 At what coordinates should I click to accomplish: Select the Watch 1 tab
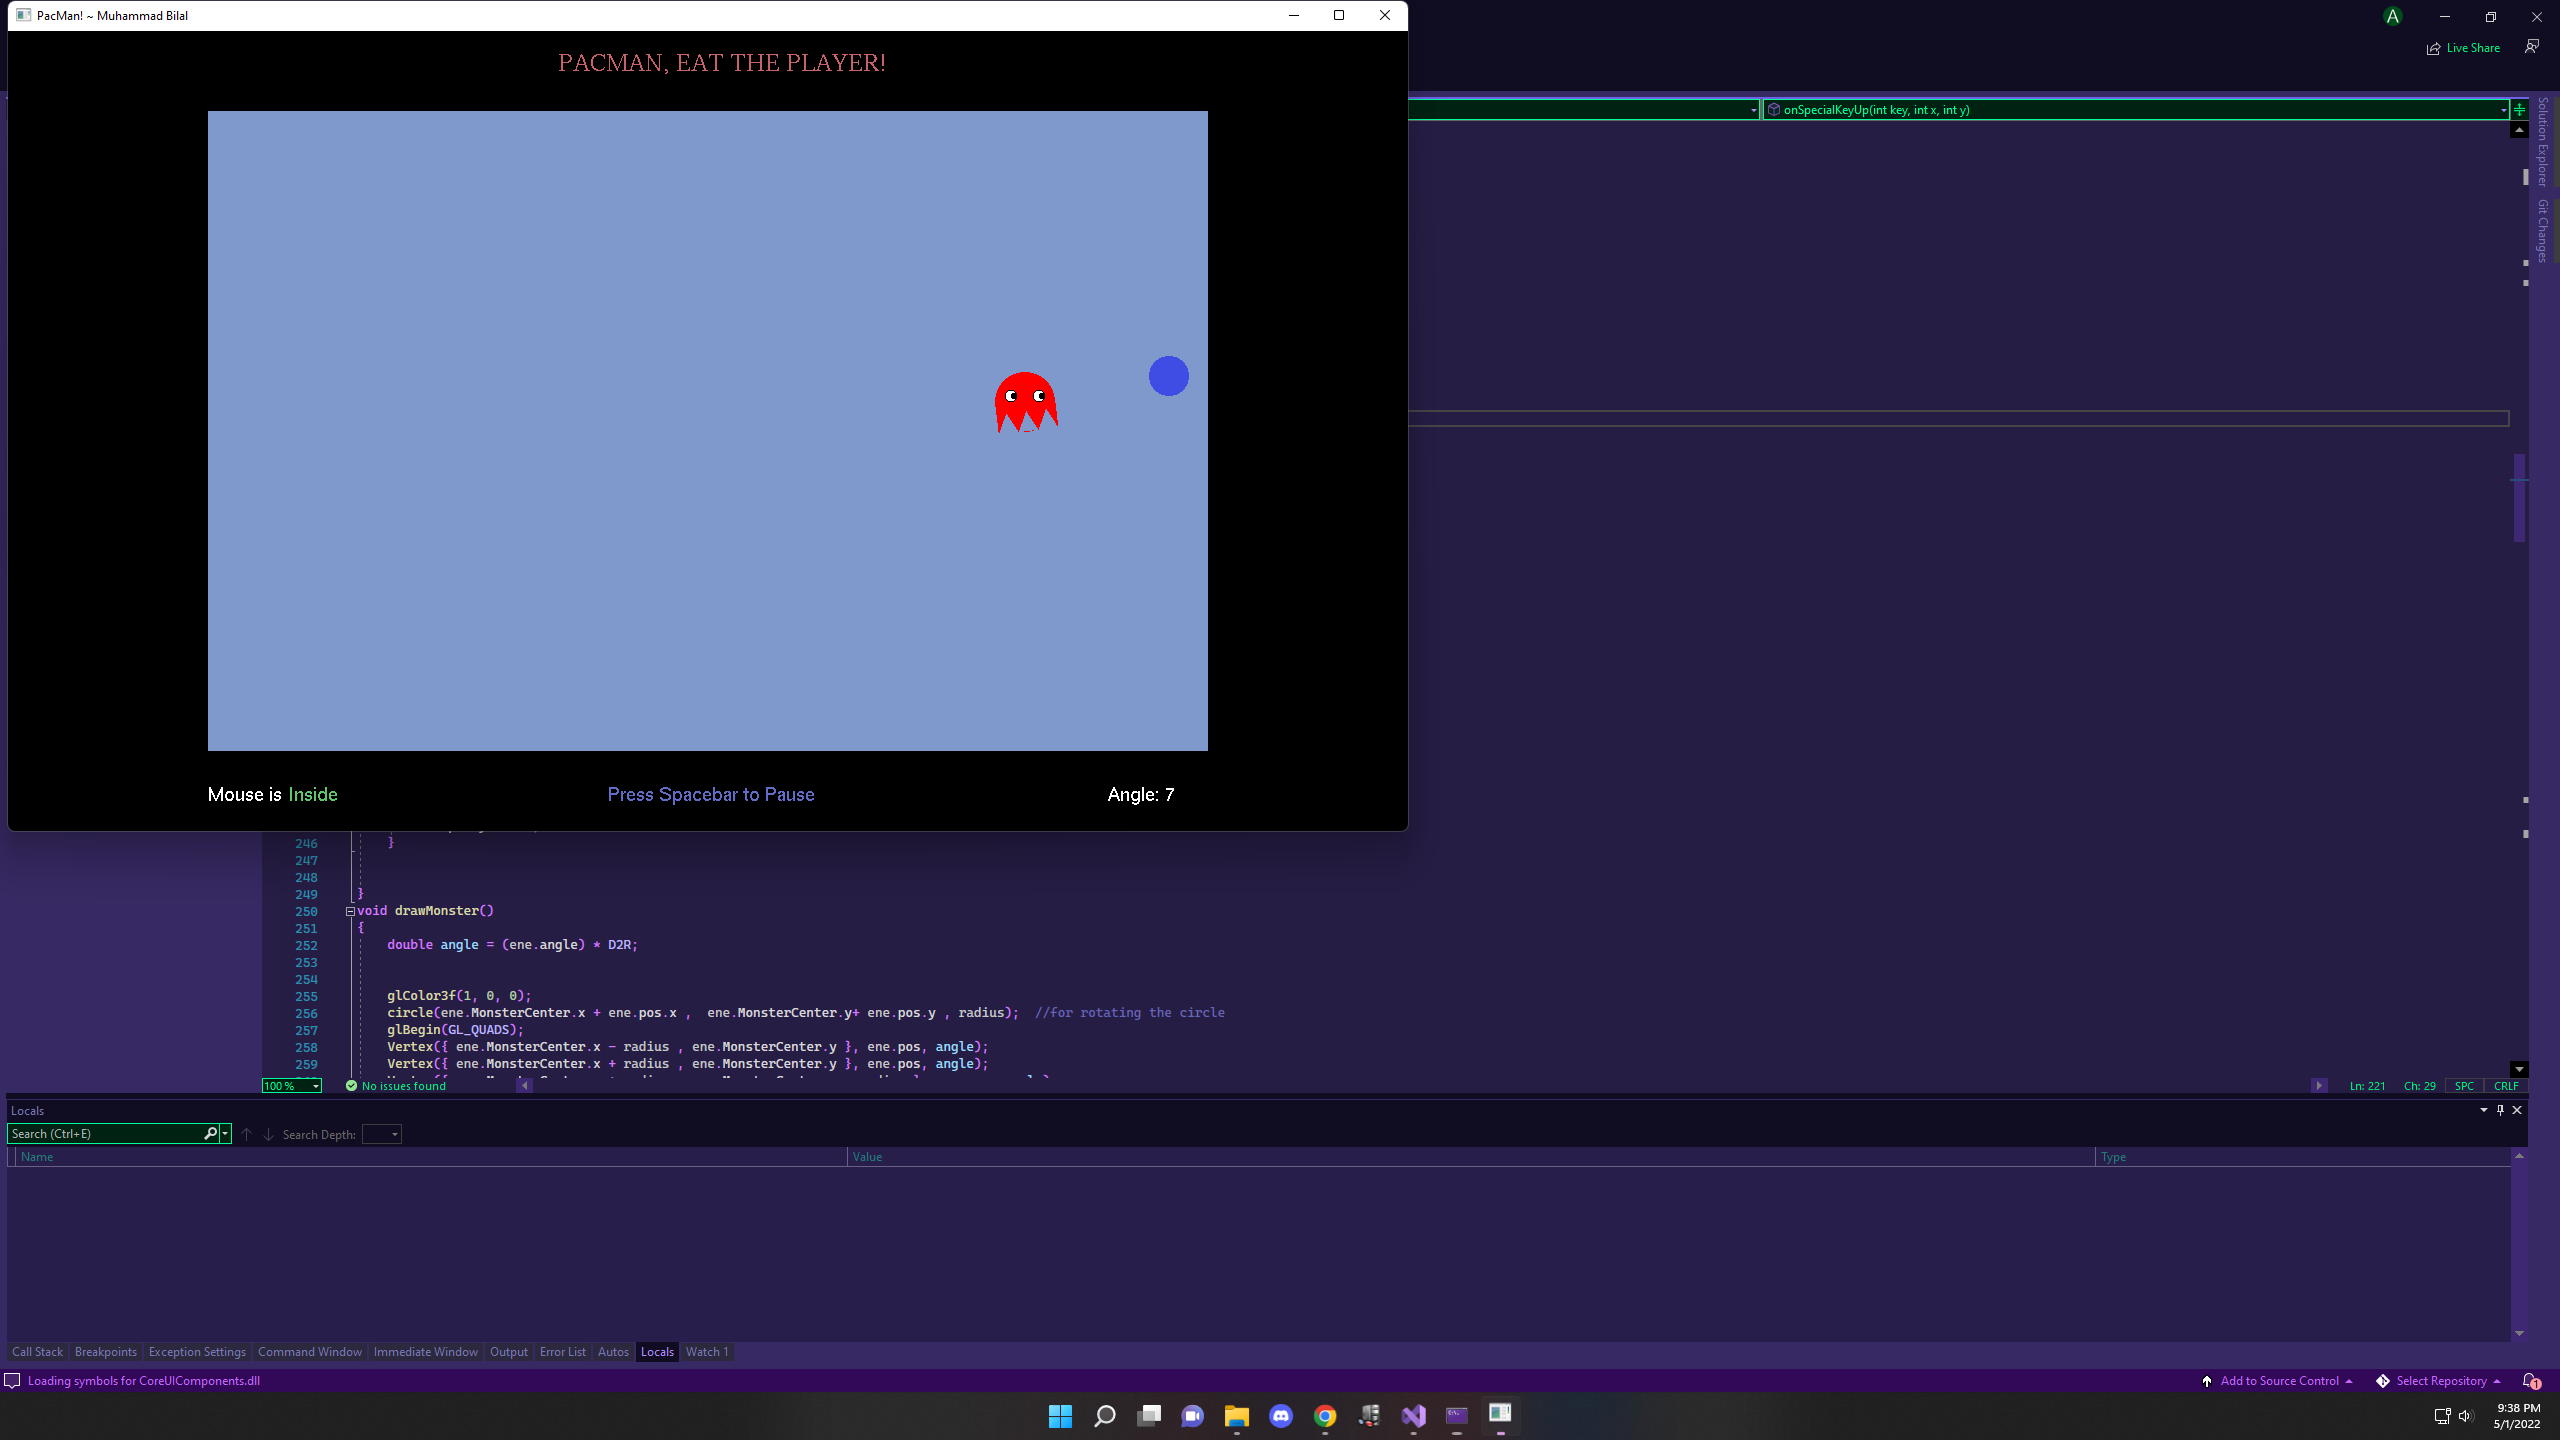706,1352
